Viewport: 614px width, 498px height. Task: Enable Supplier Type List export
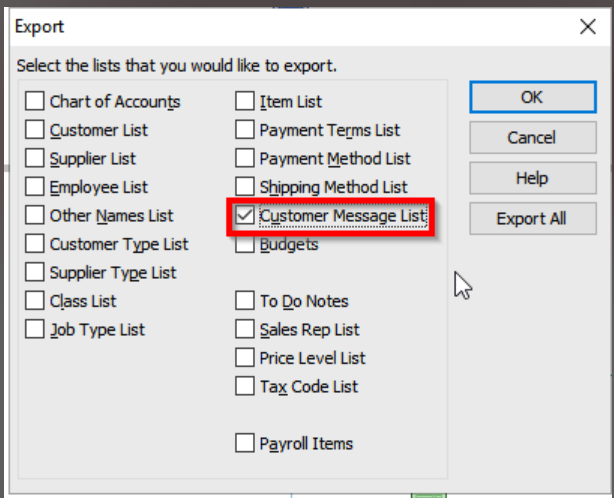click(34, 272)
